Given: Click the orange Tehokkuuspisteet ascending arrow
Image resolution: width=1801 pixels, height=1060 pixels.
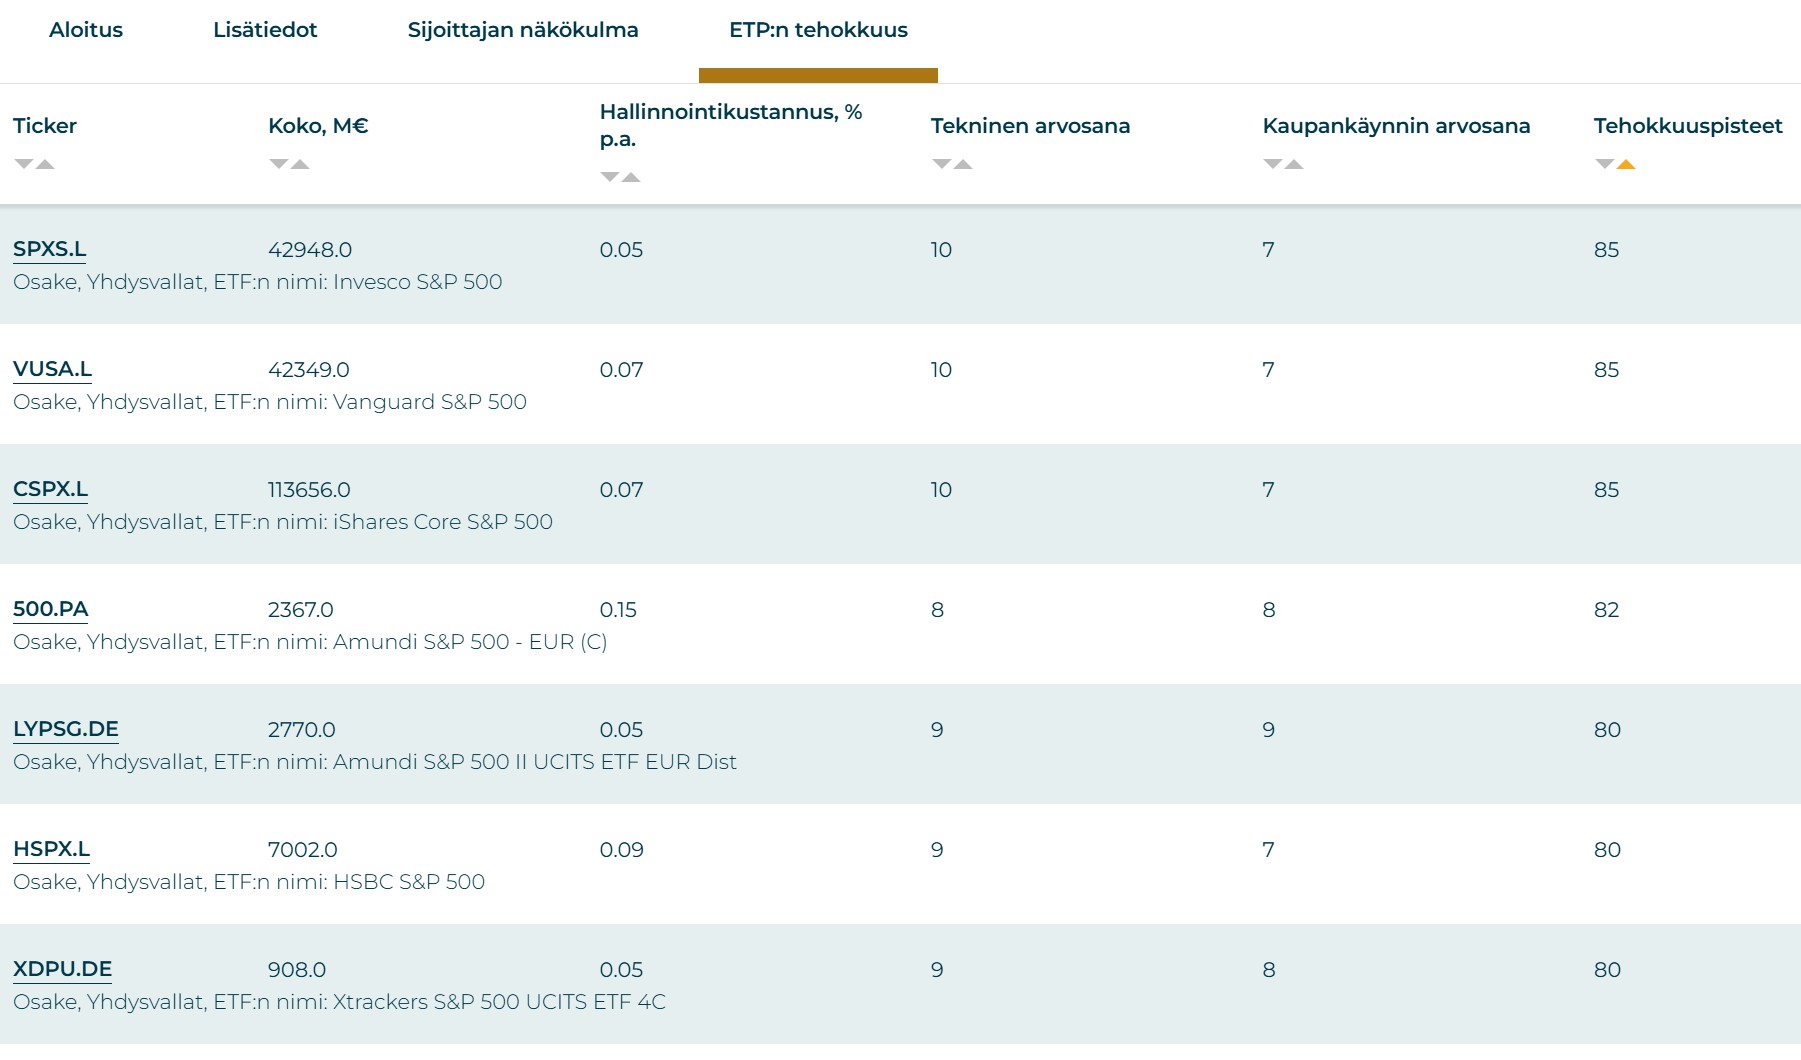Looking at the screenshot, I should point(1626,164).
